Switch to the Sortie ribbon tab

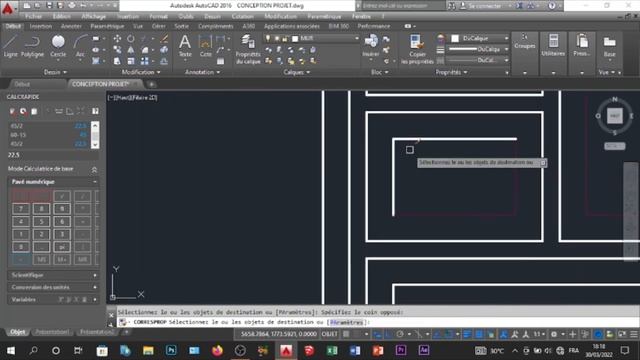coord(182,26)
